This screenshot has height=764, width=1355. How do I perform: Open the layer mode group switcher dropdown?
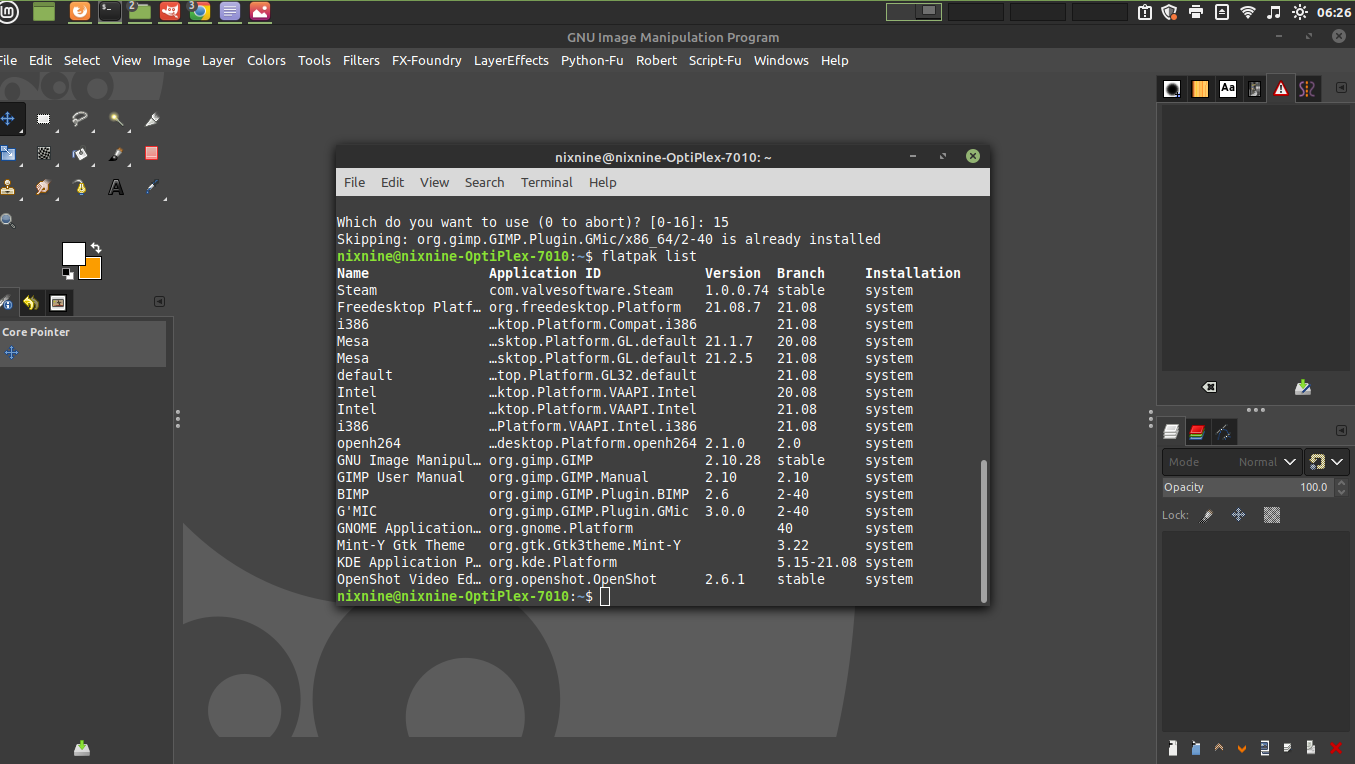point(1327,462)
